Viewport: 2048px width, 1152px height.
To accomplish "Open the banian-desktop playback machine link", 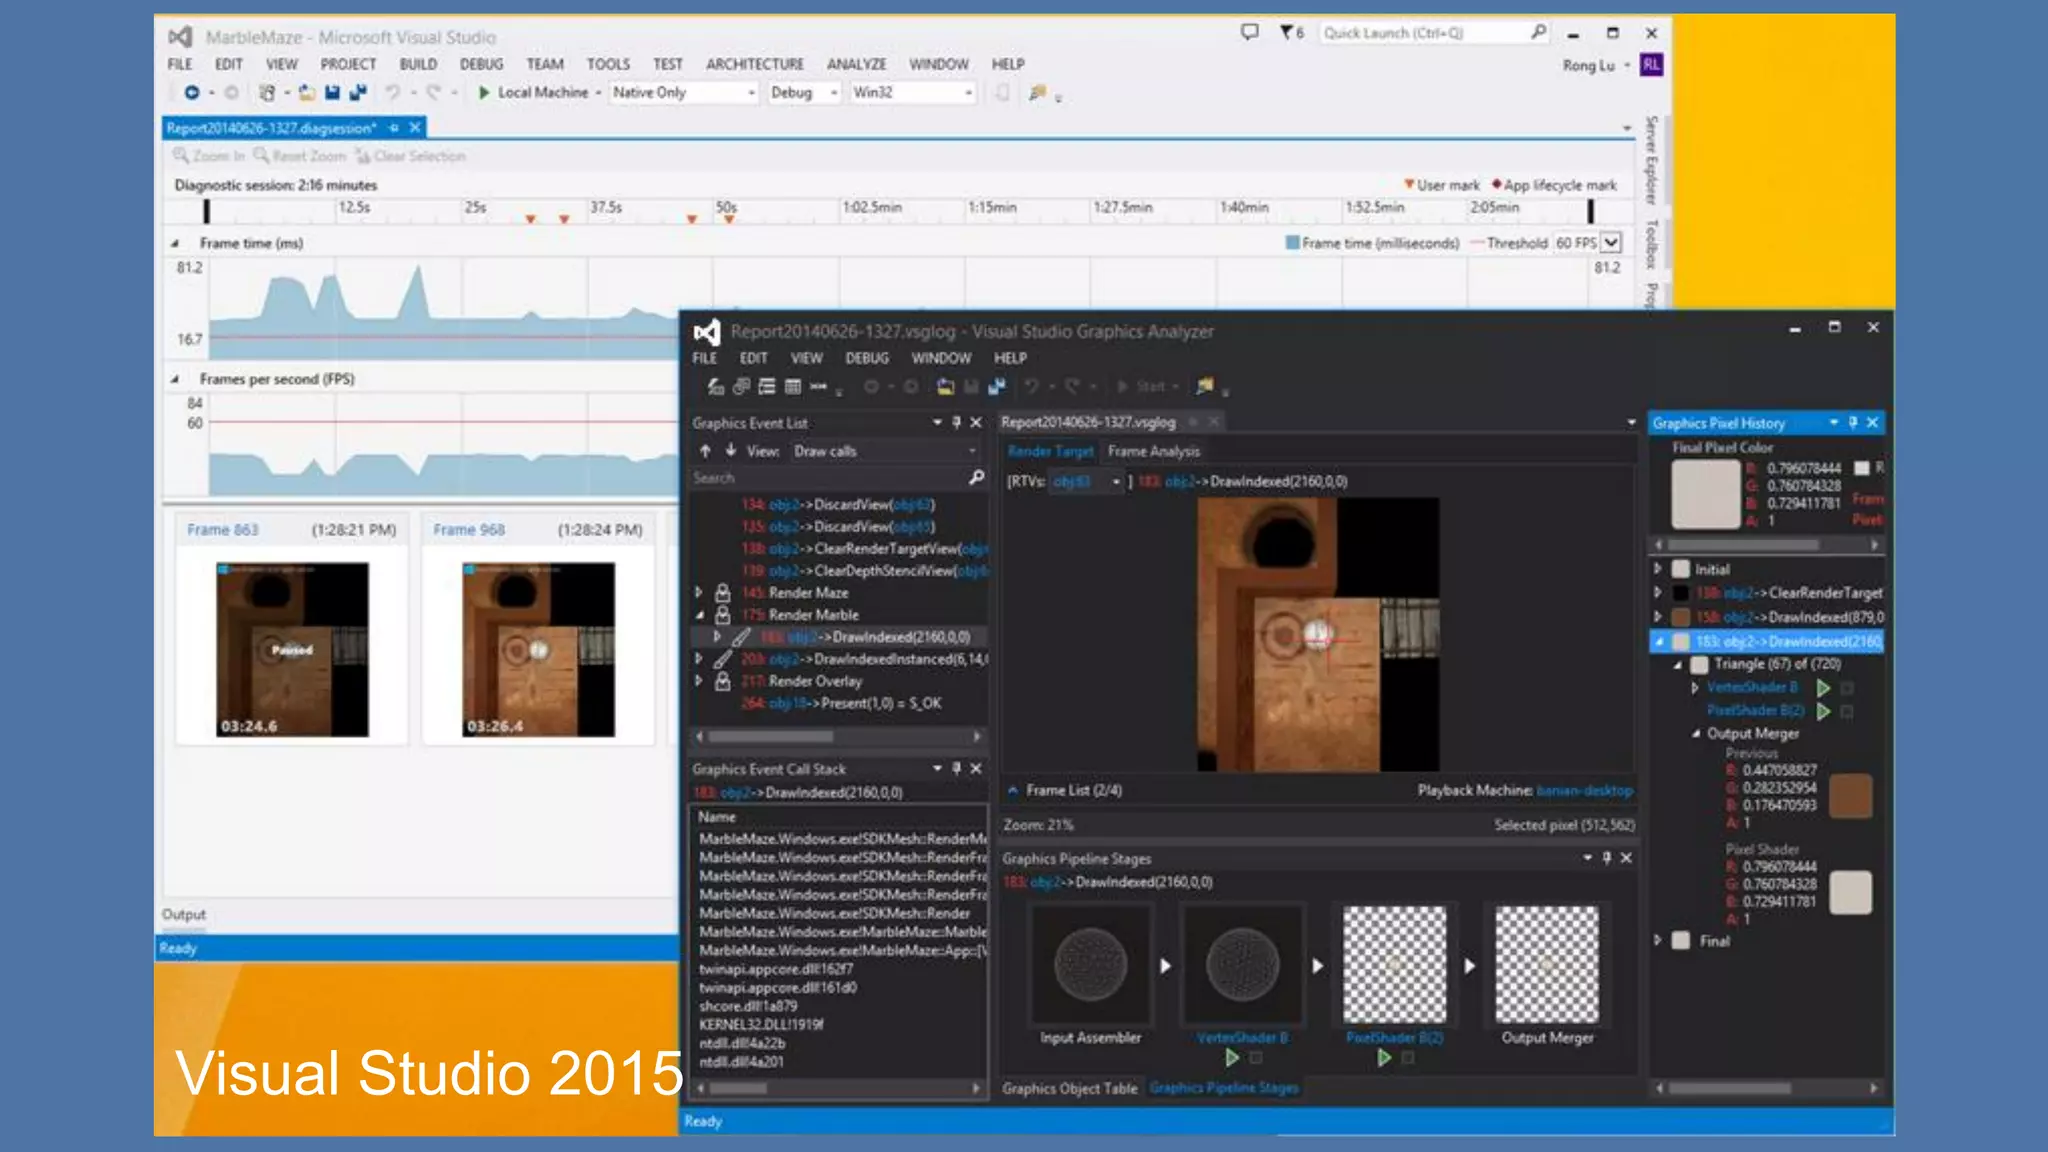I will [1585, 790].
